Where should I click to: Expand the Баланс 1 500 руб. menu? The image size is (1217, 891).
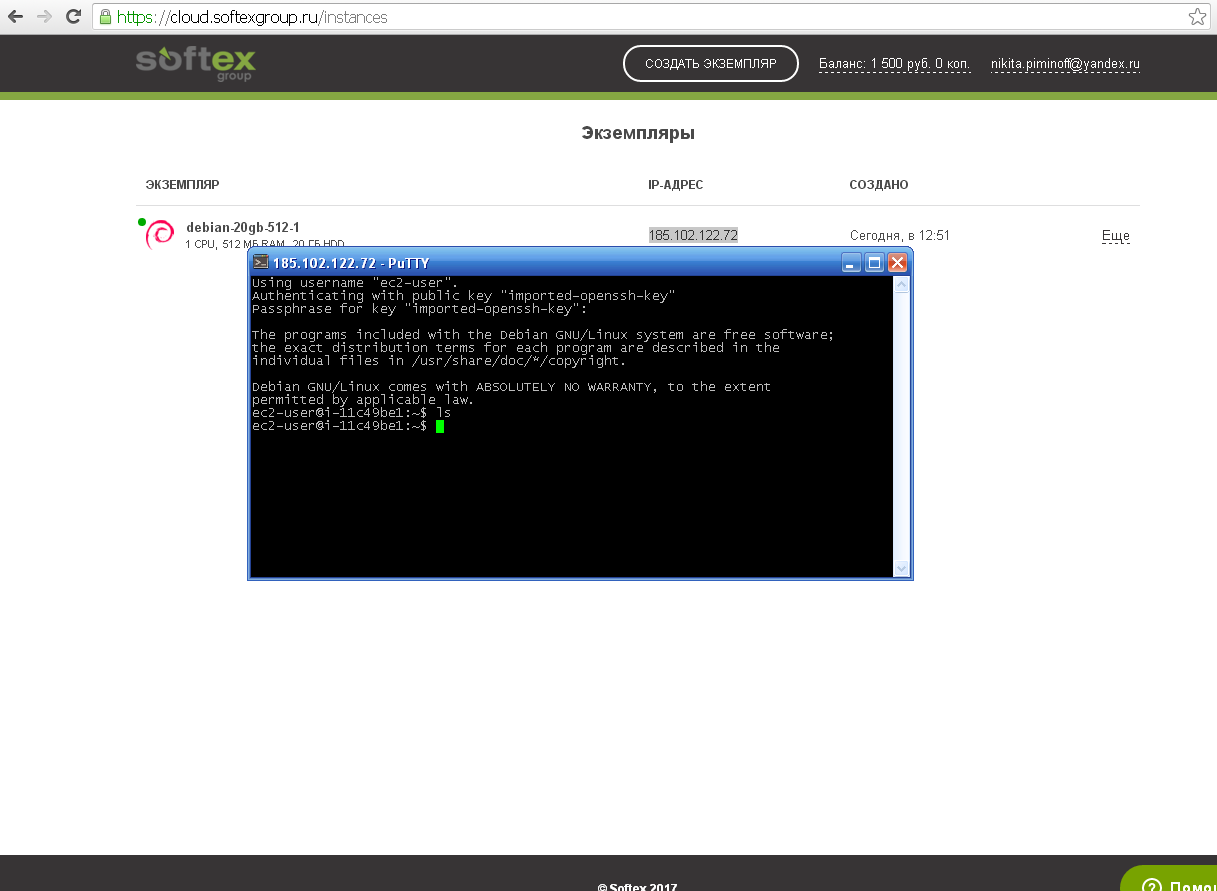click(x=894, y=64)
